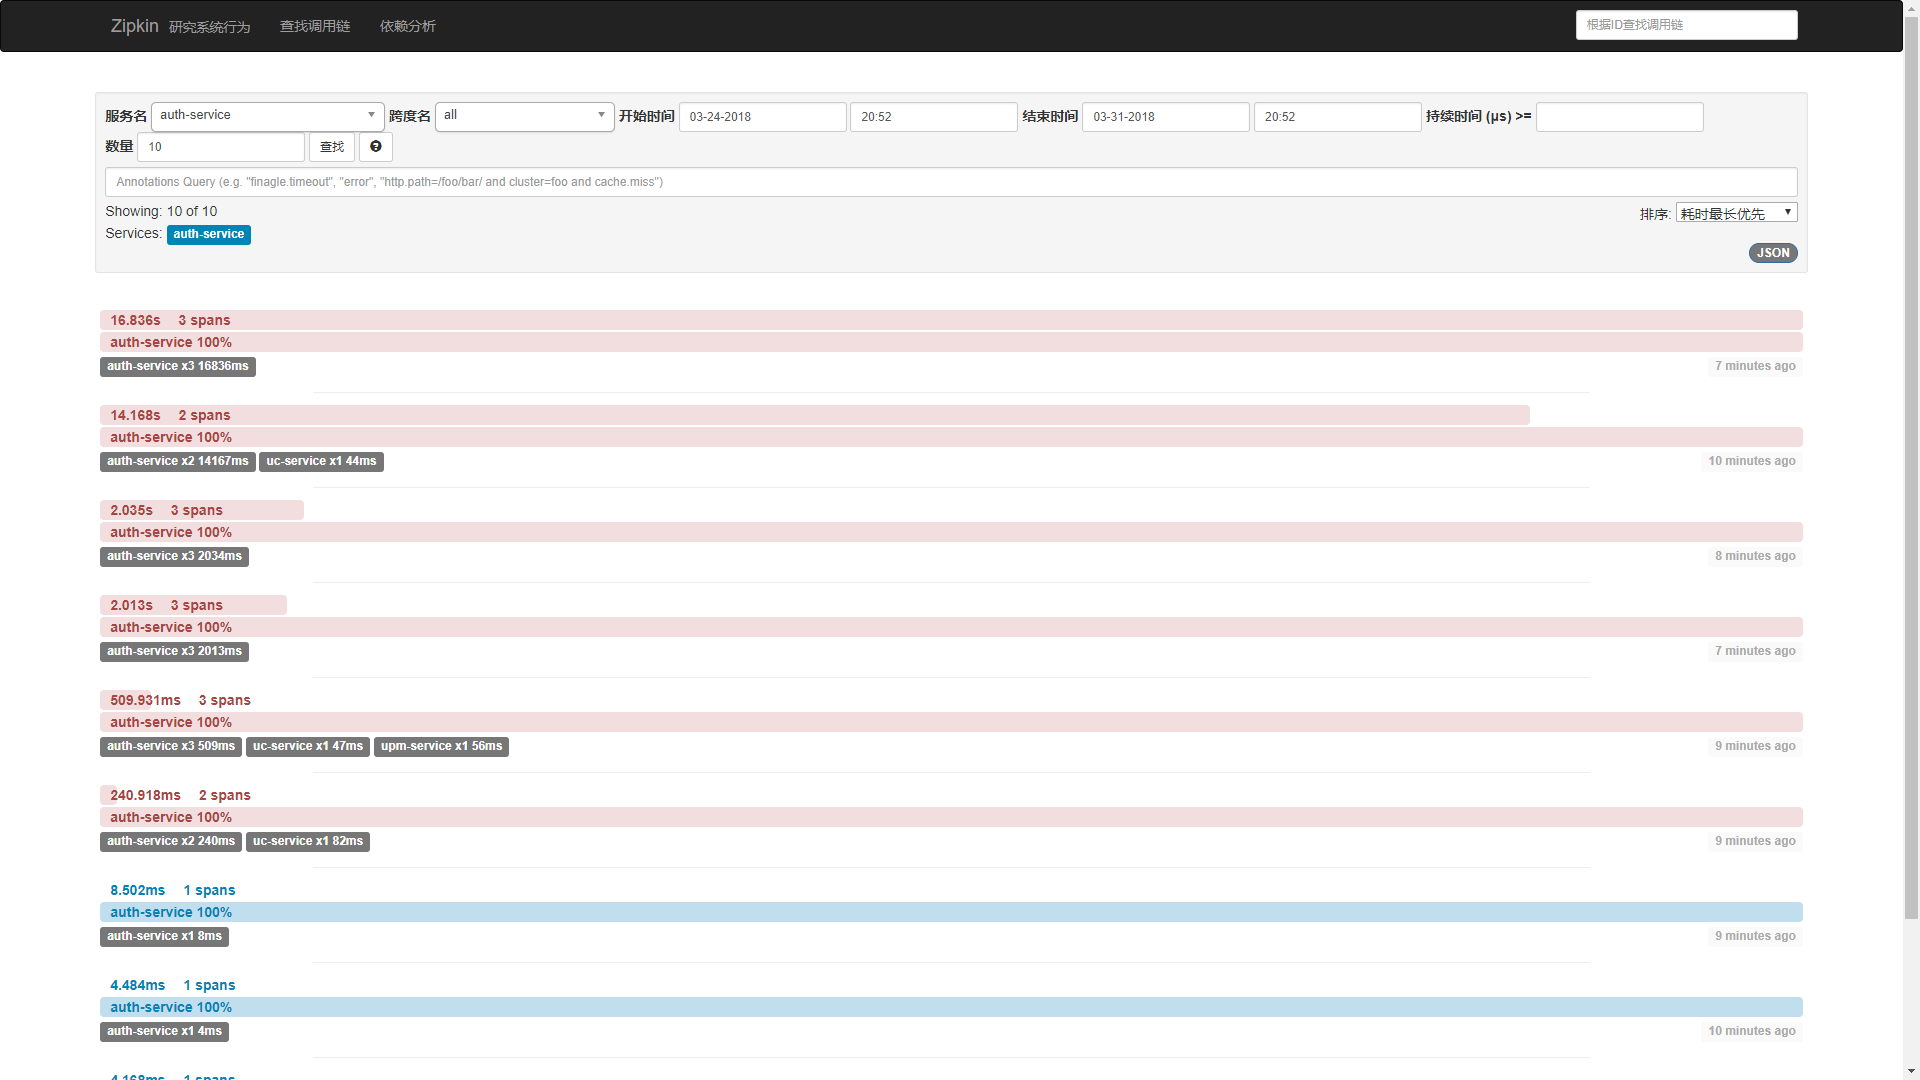This screenshot has height=1080, width=1920.
Task: Click the Zipkin brand link
Action: click(x=134, y=26)
